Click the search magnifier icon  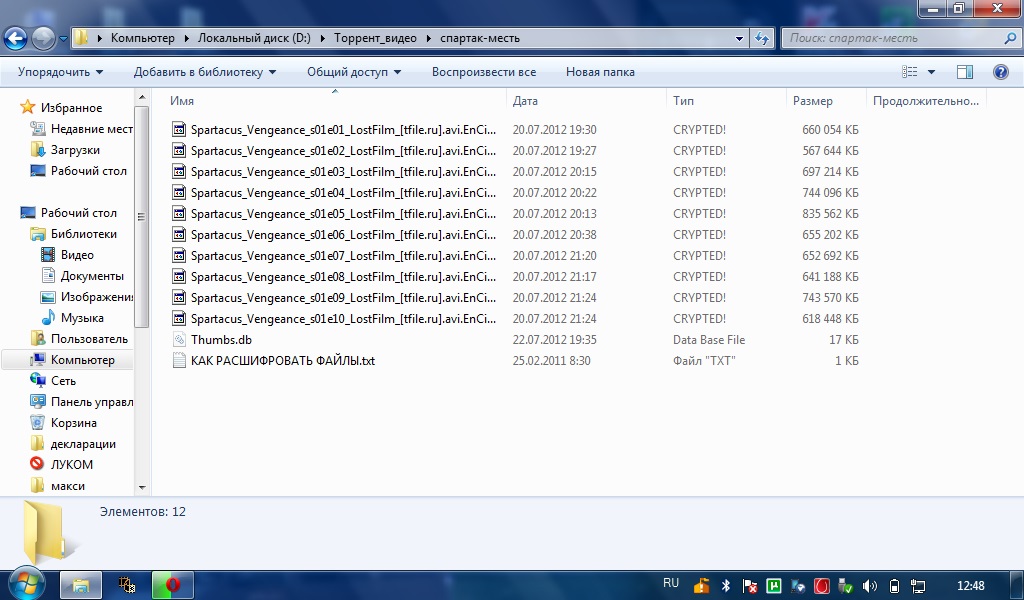pos(1010,39)
